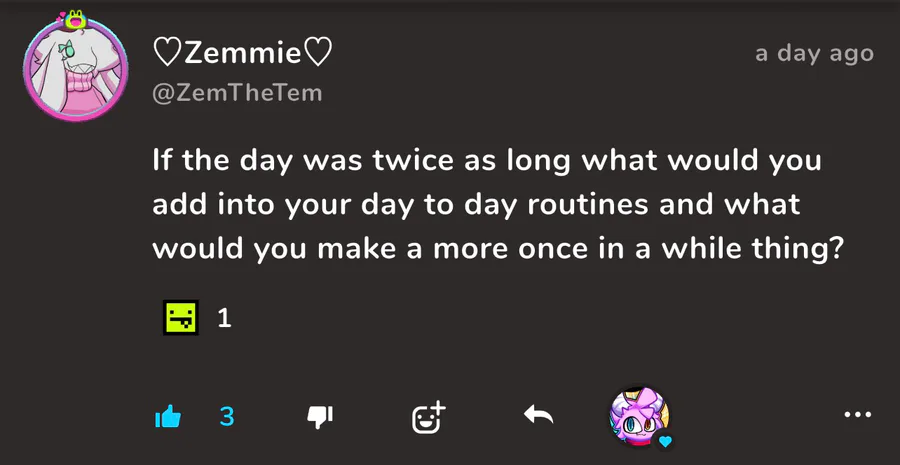This screenshot has width=900, height=465.
Task: Open the add reaction smiley picker
Action: tap(429, 417)
